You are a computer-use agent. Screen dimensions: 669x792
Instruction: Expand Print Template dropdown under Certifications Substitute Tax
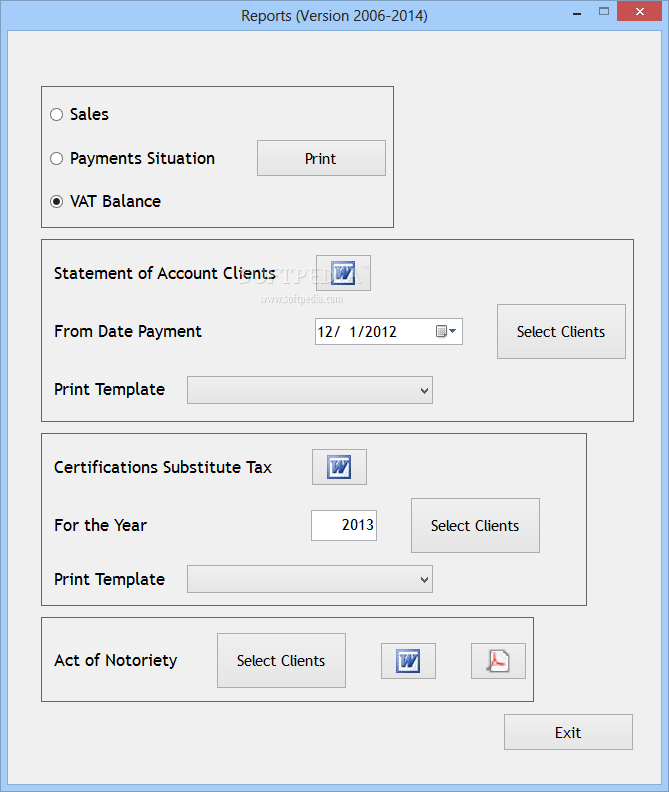coord(310,579)
